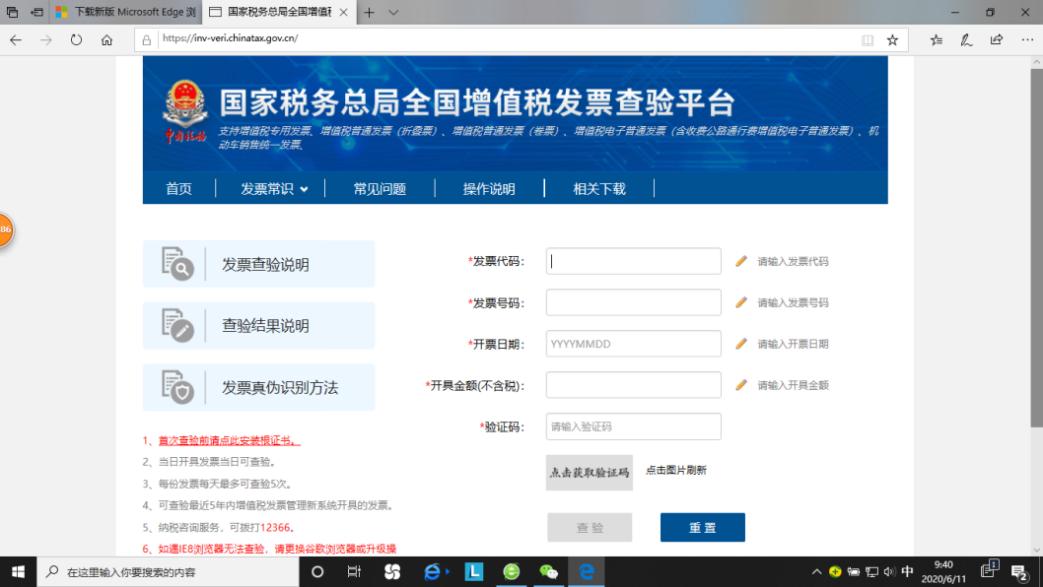Open 操作说明 navigation item

pyautogui.click(x=489, y=189)
